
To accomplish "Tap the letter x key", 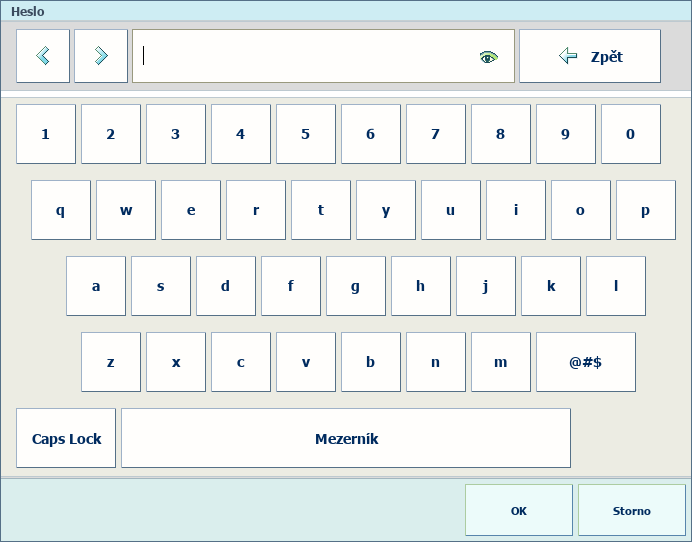I will click(x=176, y=362).
